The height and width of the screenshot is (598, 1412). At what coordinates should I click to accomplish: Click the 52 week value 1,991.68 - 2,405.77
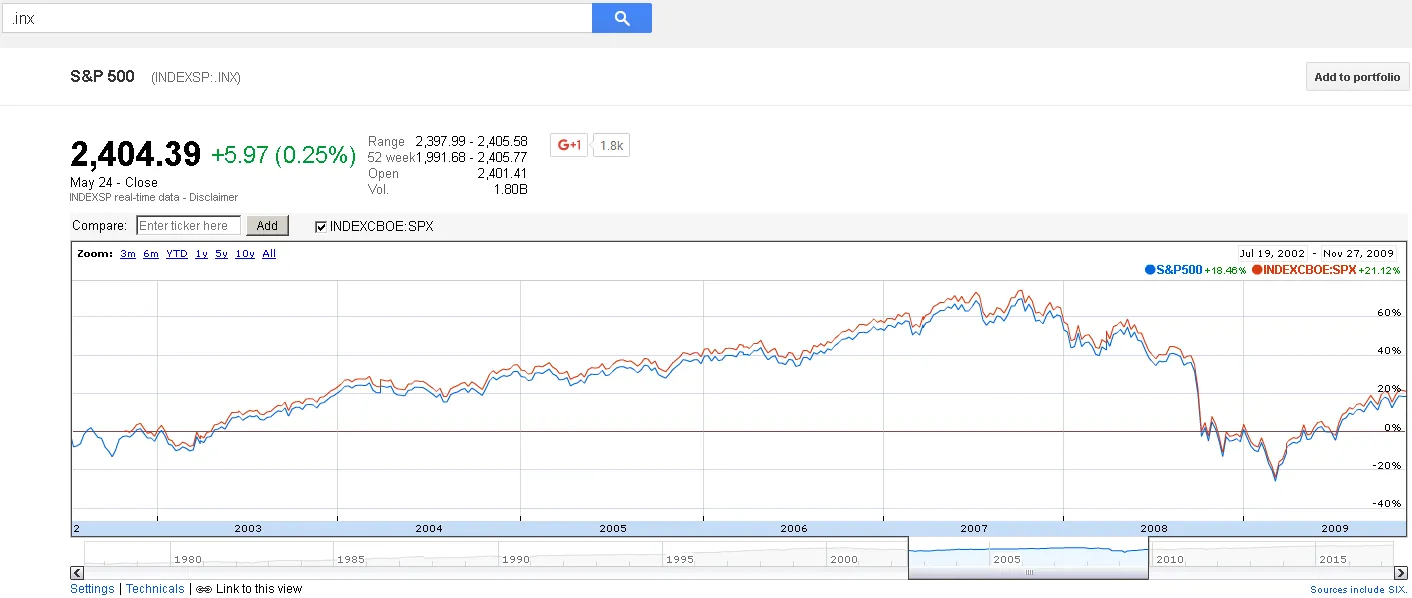tap(471, 158)
